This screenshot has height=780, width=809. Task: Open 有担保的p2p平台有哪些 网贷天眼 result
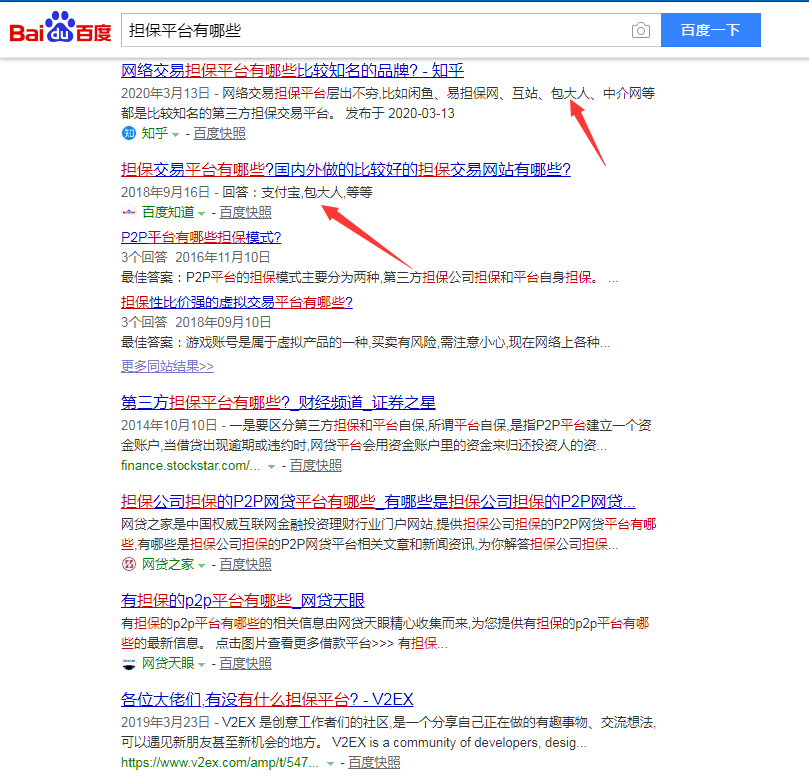(243, 600)
